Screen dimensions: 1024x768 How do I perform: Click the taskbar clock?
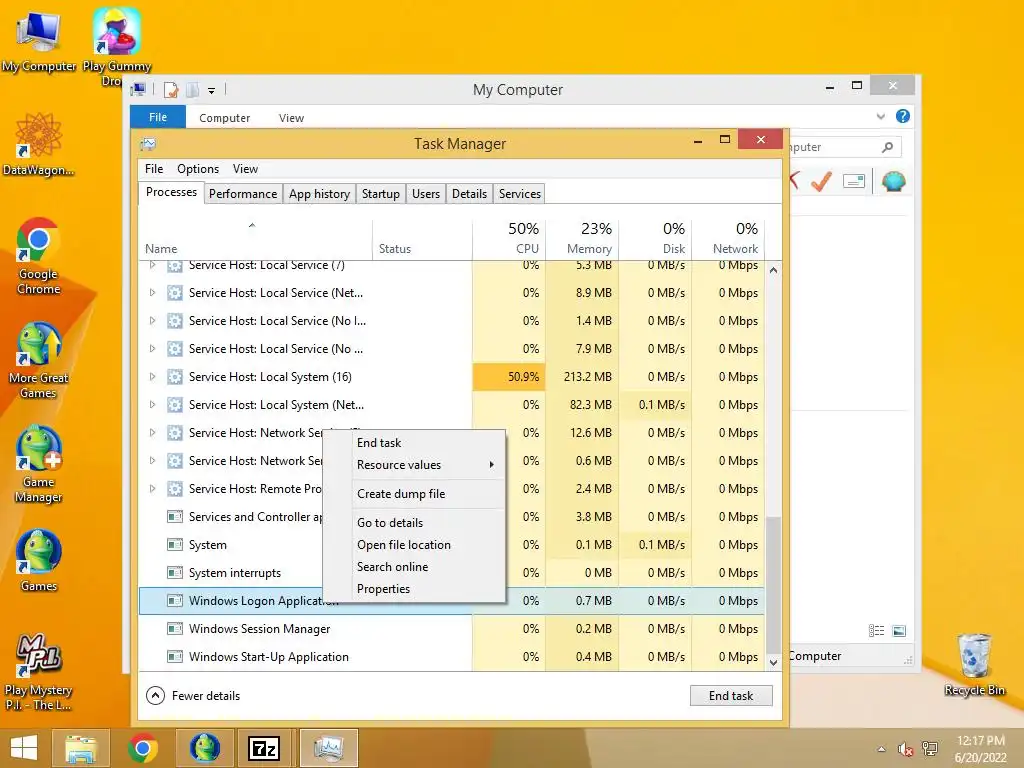pos(980,749)
